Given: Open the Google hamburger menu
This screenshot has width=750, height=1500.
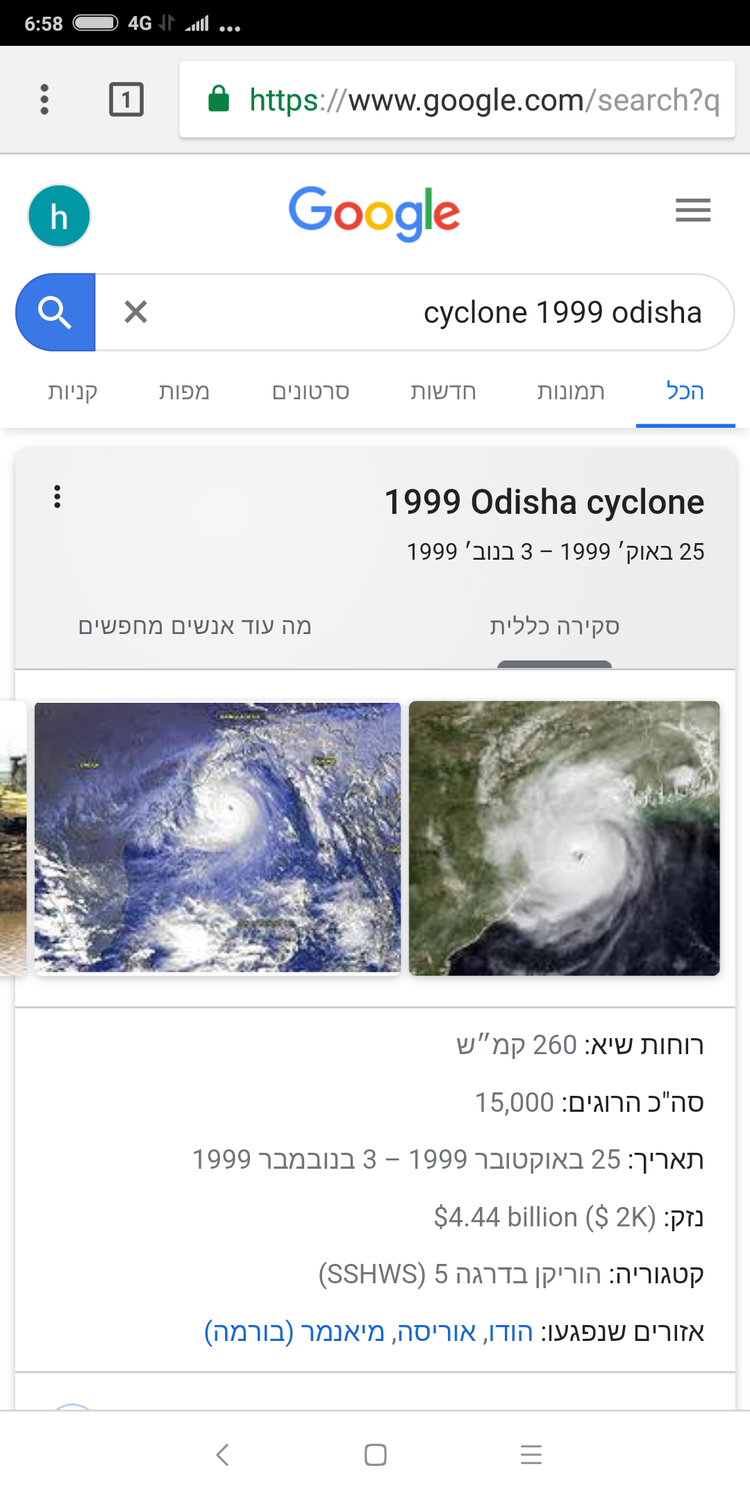Looking at the screenshot, I should pyautogui.click(x=692, y=211).
